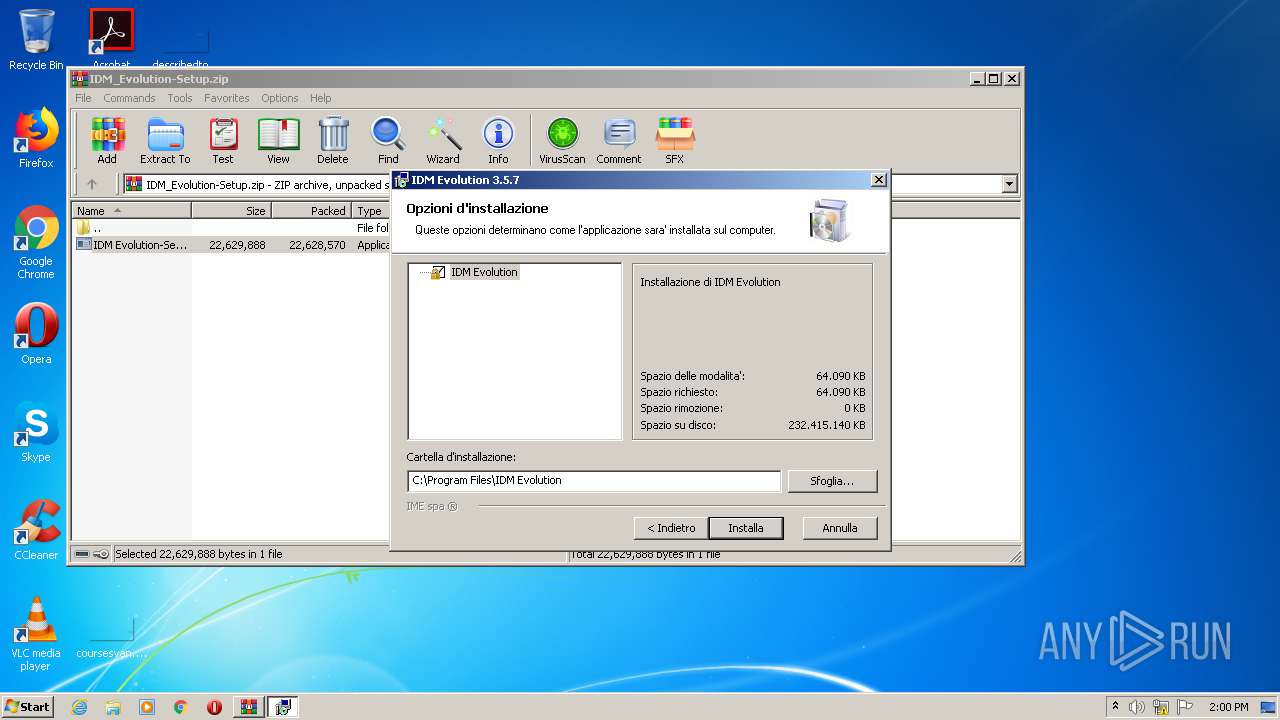Screen dimensions: 1280x720
Task: Select the parent folder '..' row
Action: [x=232, y=228]
